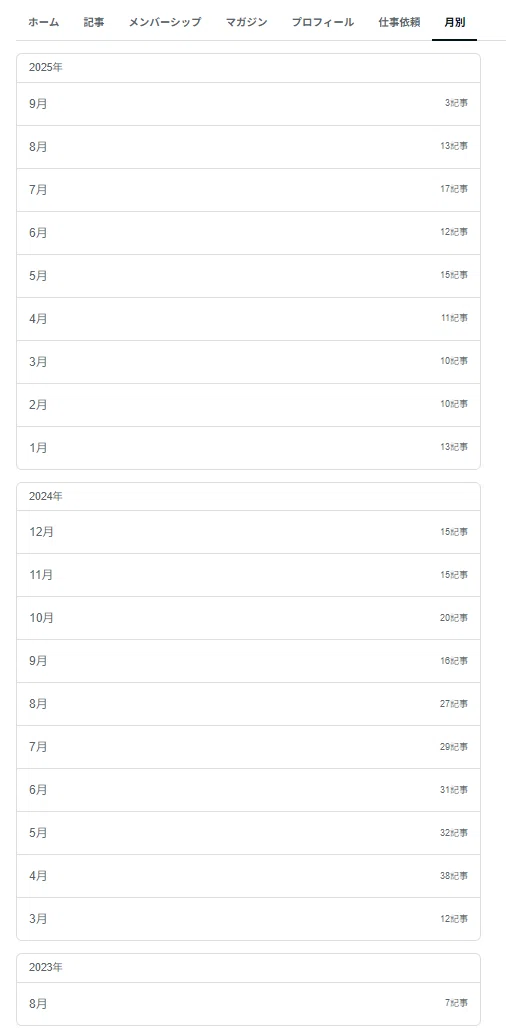Open the マガジン tab

[x=246, y=22]
